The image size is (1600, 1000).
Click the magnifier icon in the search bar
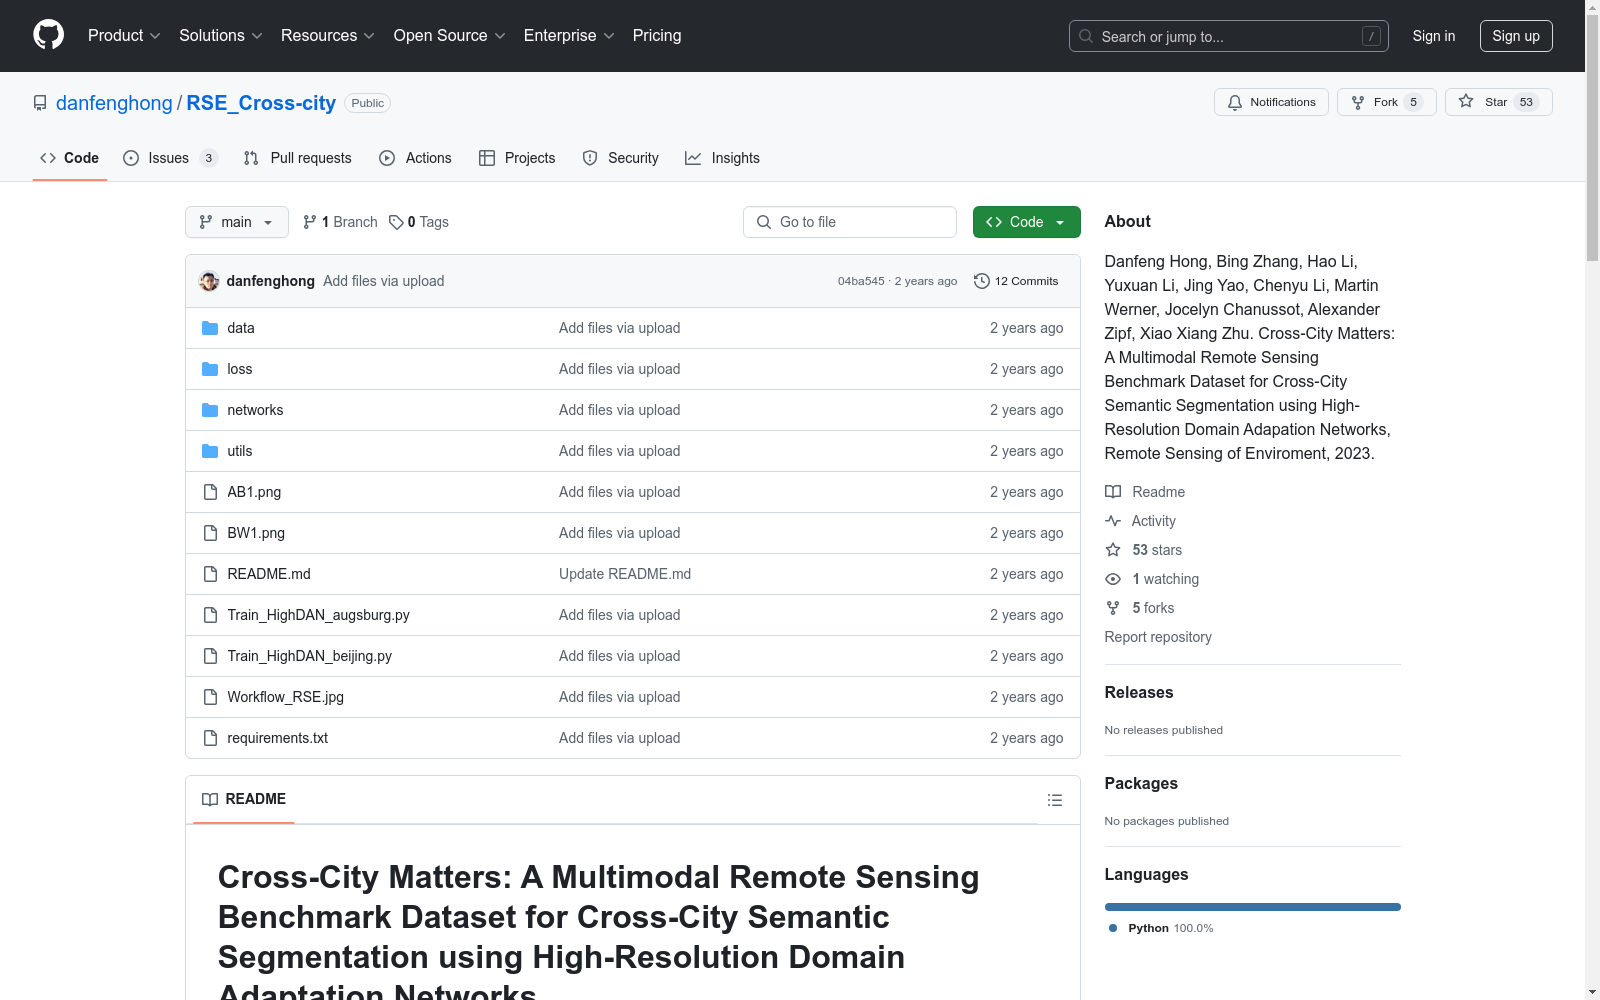coord(1086,36)
